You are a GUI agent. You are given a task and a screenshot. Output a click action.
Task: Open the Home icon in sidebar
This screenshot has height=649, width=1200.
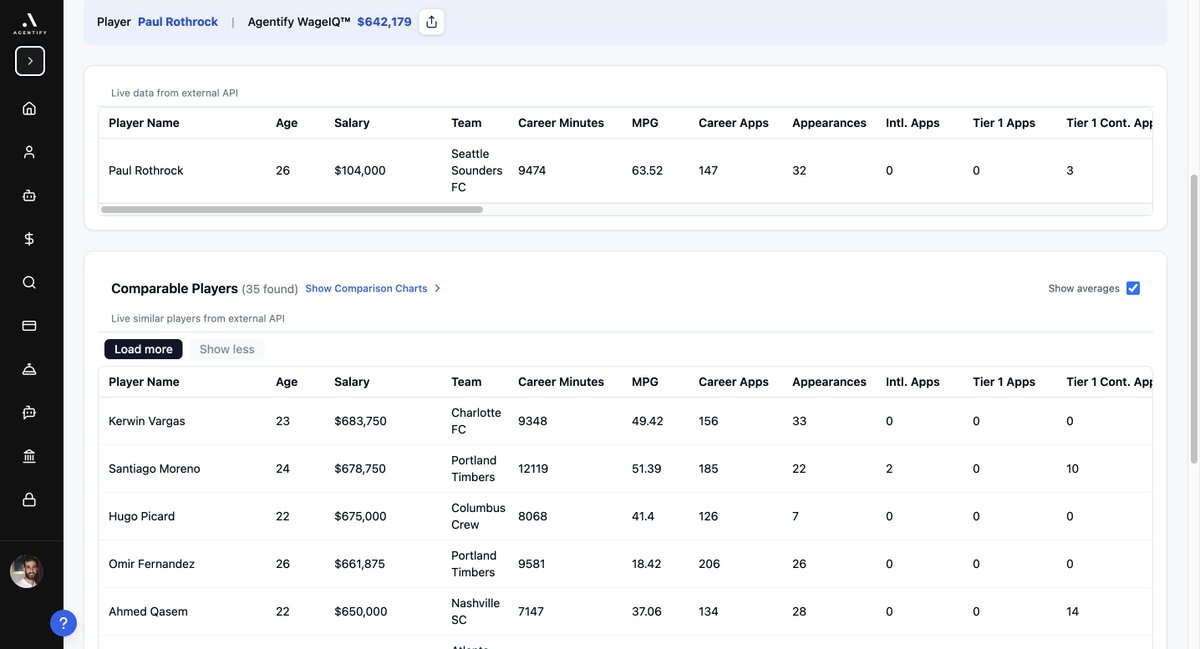[29, 108]
